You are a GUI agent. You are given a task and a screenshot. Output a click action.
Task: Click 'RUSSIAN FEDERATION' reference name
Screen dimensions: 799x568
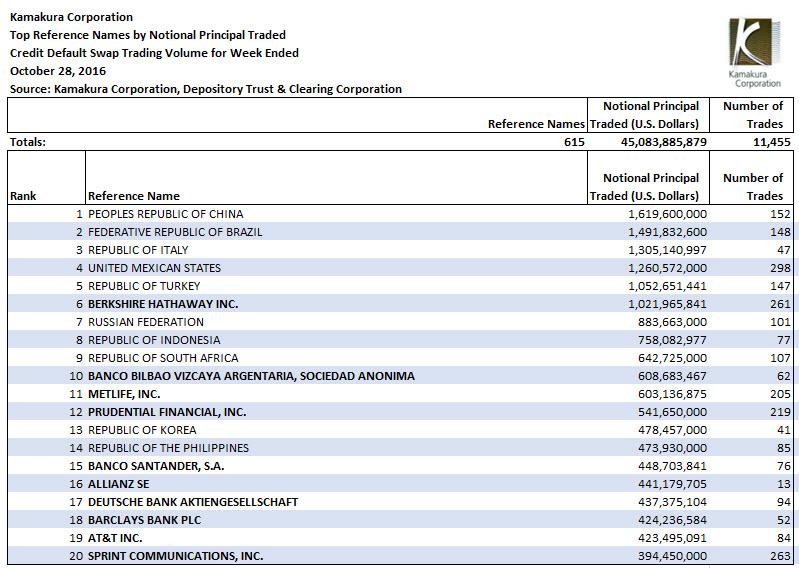coord(146,322)
